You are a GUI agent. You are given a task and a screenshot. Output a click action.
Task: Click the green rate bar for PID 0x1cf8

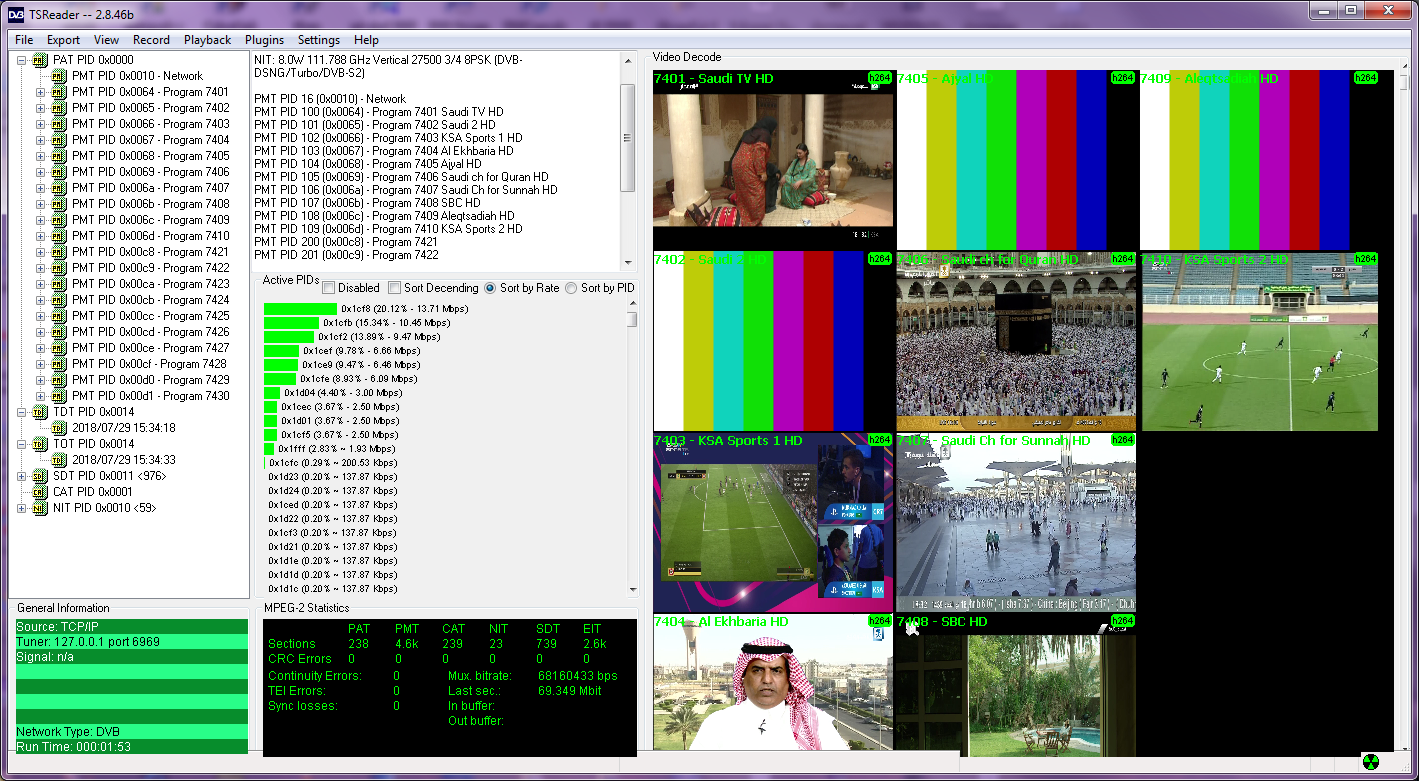pyautogui.click(x=301, y=309)
